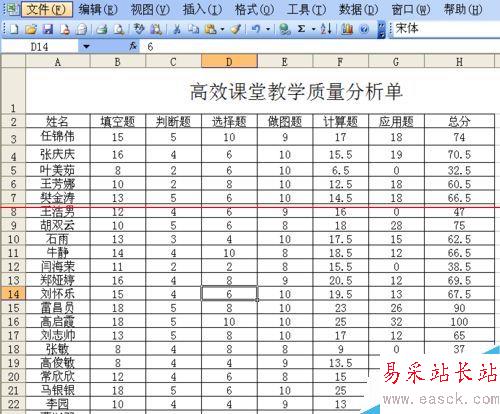
Task: Open the Chart Wizard icon
Action: (347, 29)
